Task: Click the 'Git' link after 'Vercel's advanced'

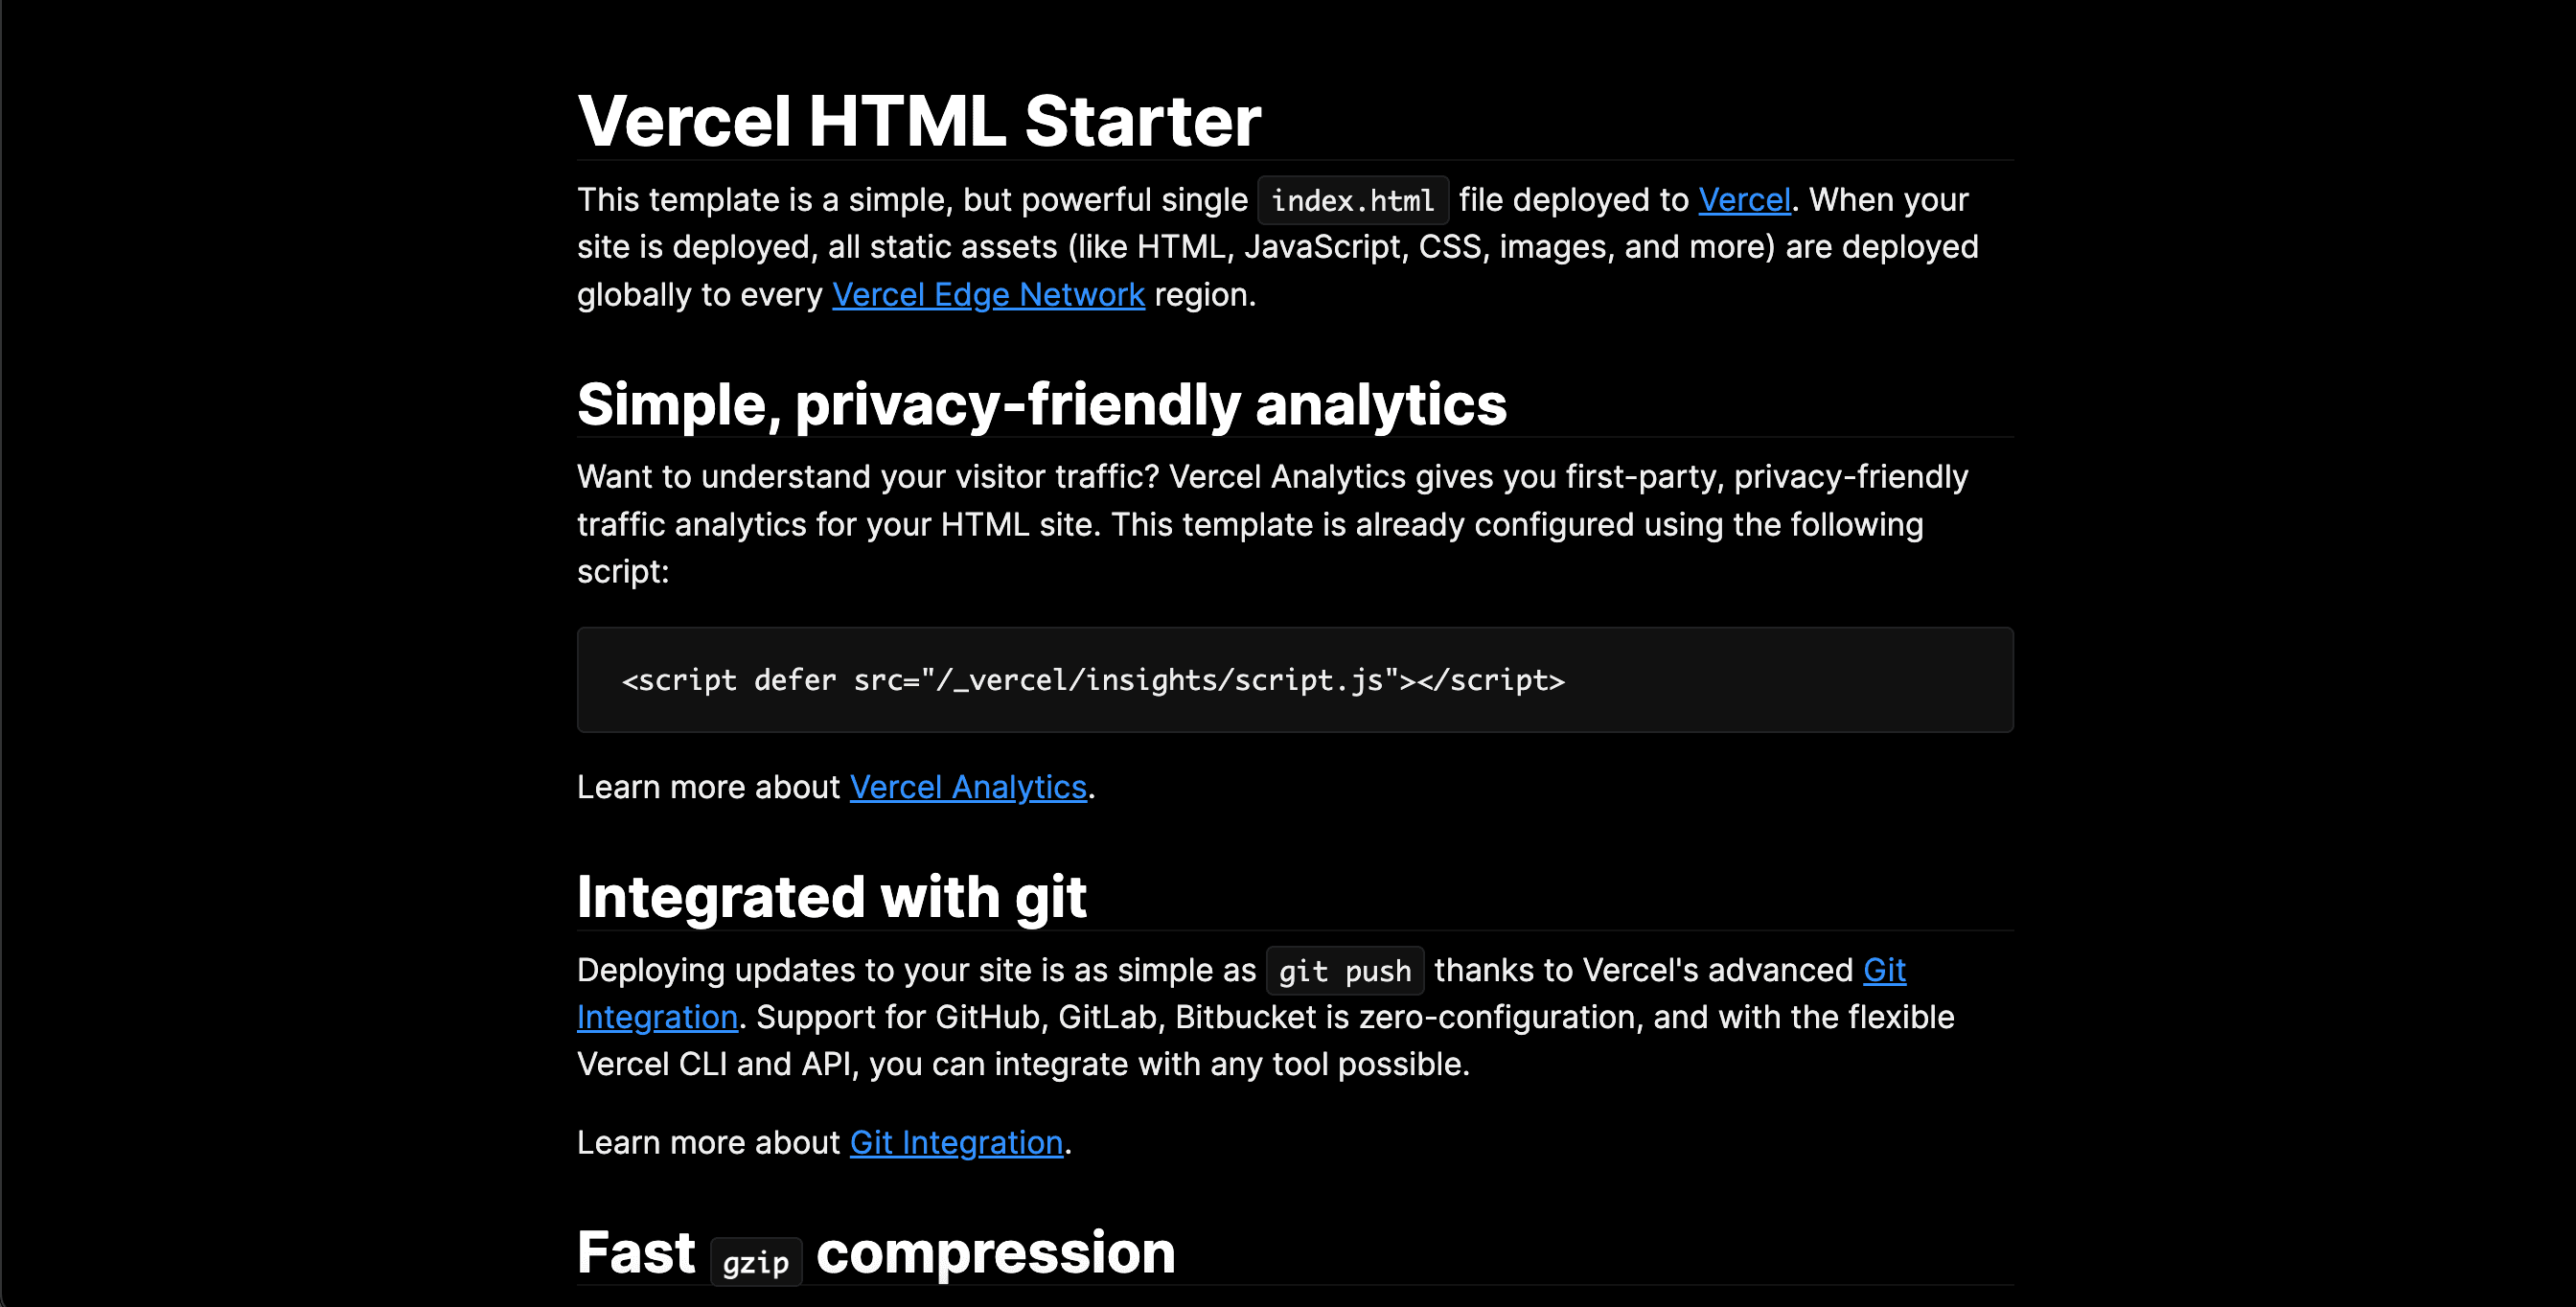Action: coord(1884,970)
